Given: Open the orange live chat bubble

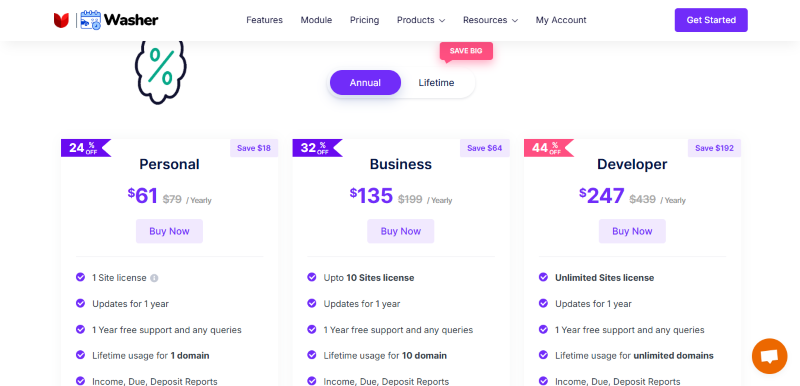Looking at the screenshot, I should pos(769,356).
